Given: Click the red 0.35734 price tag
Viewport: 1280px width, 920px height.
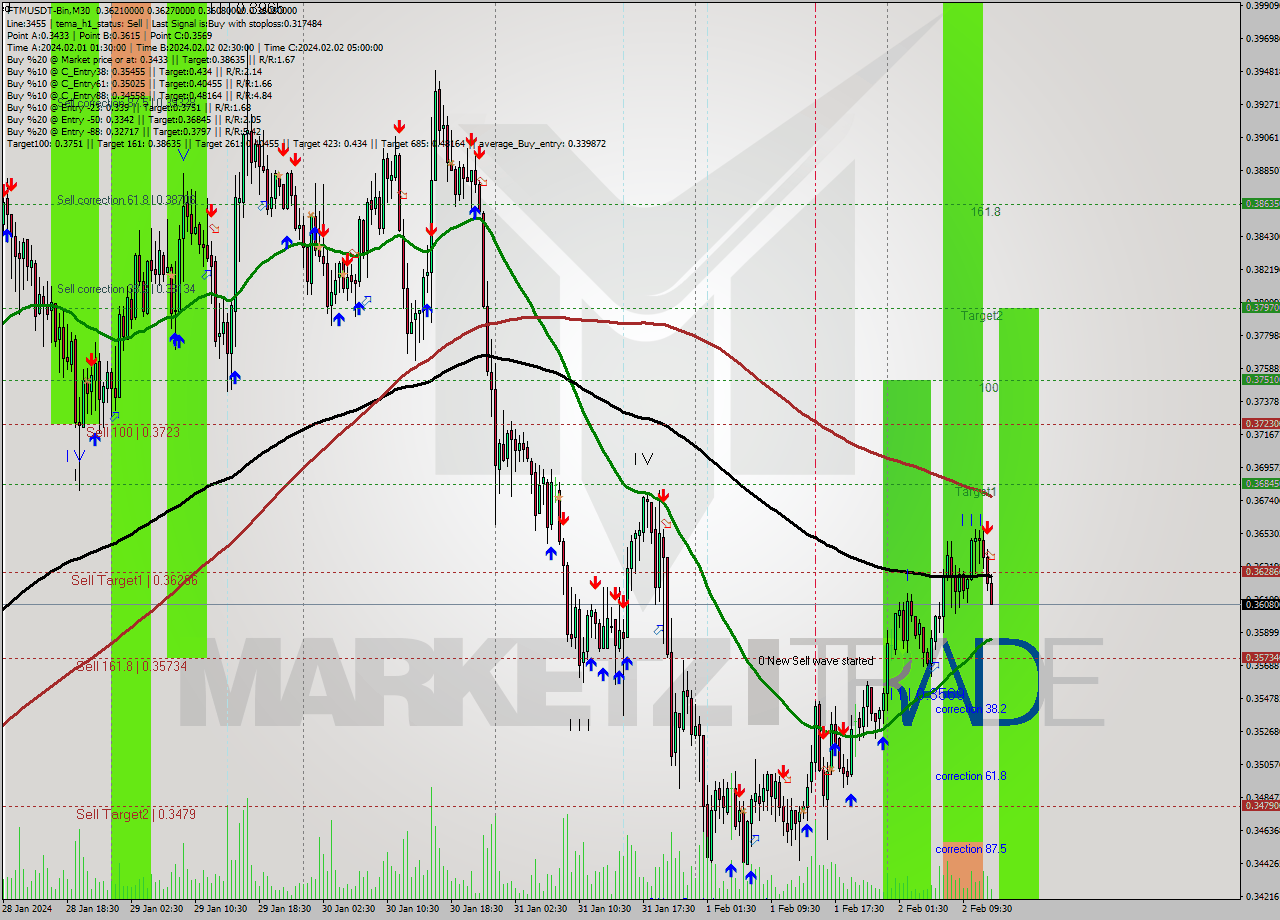Looking at the screenshot, I should [1260, 657].
